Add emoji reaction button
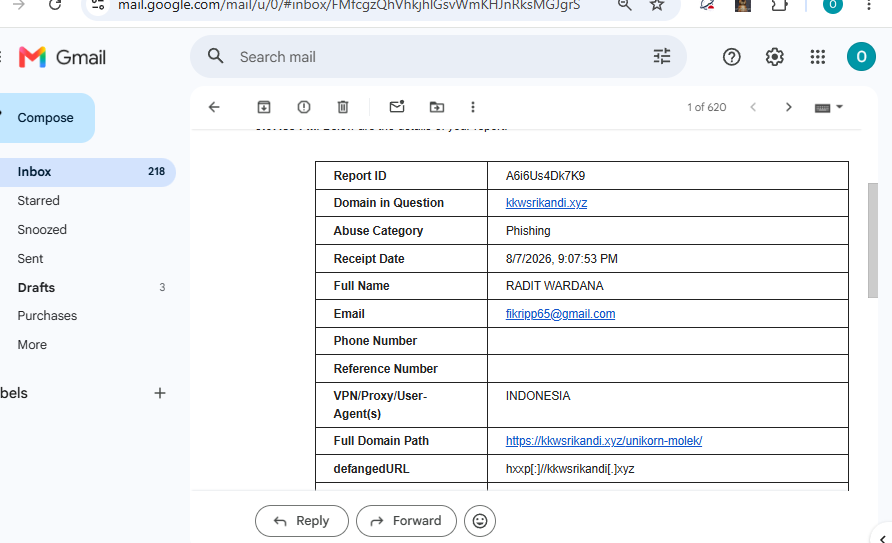 point(480,521)
